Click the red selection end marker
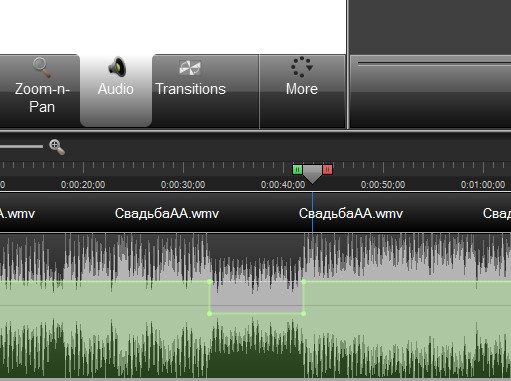Screen dimensions: 511x381 click(327, 170)
